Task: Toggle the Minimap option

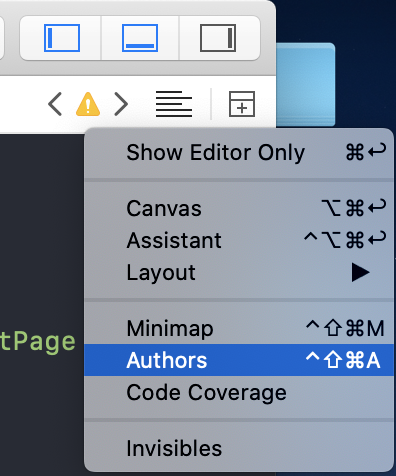Action: pos(239,329)
